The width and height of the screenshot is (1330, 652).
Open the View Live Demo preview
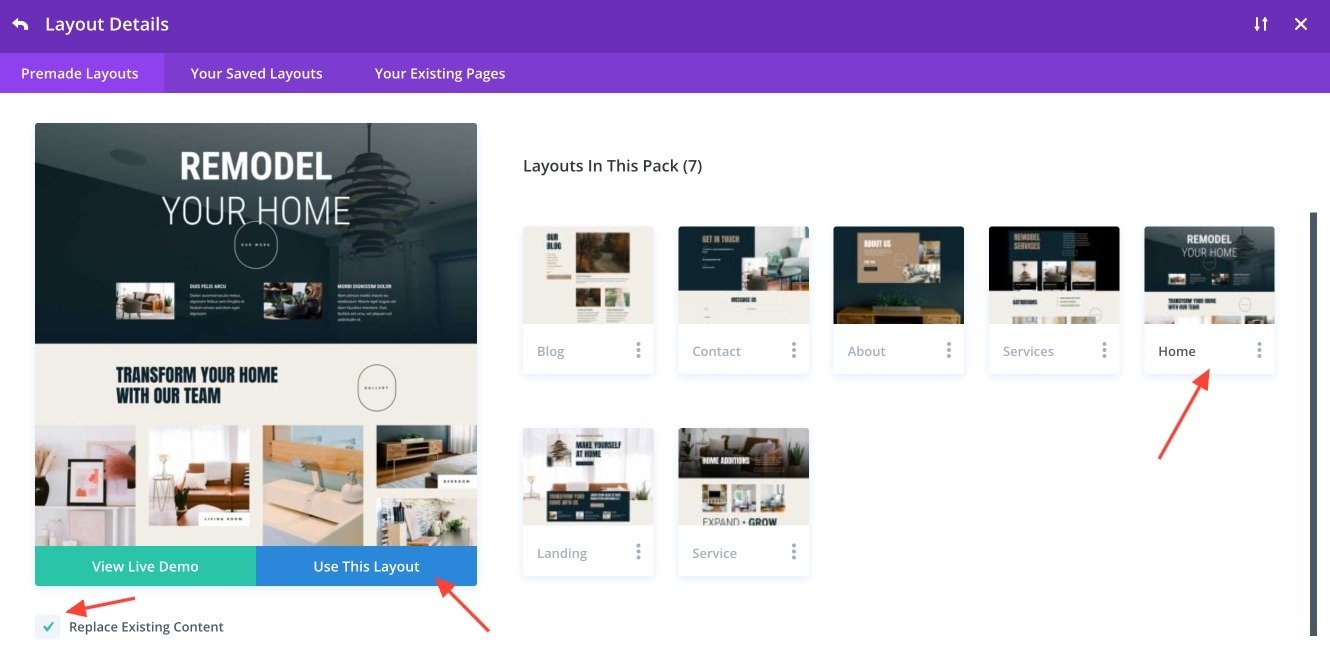[x=145, y=565]
